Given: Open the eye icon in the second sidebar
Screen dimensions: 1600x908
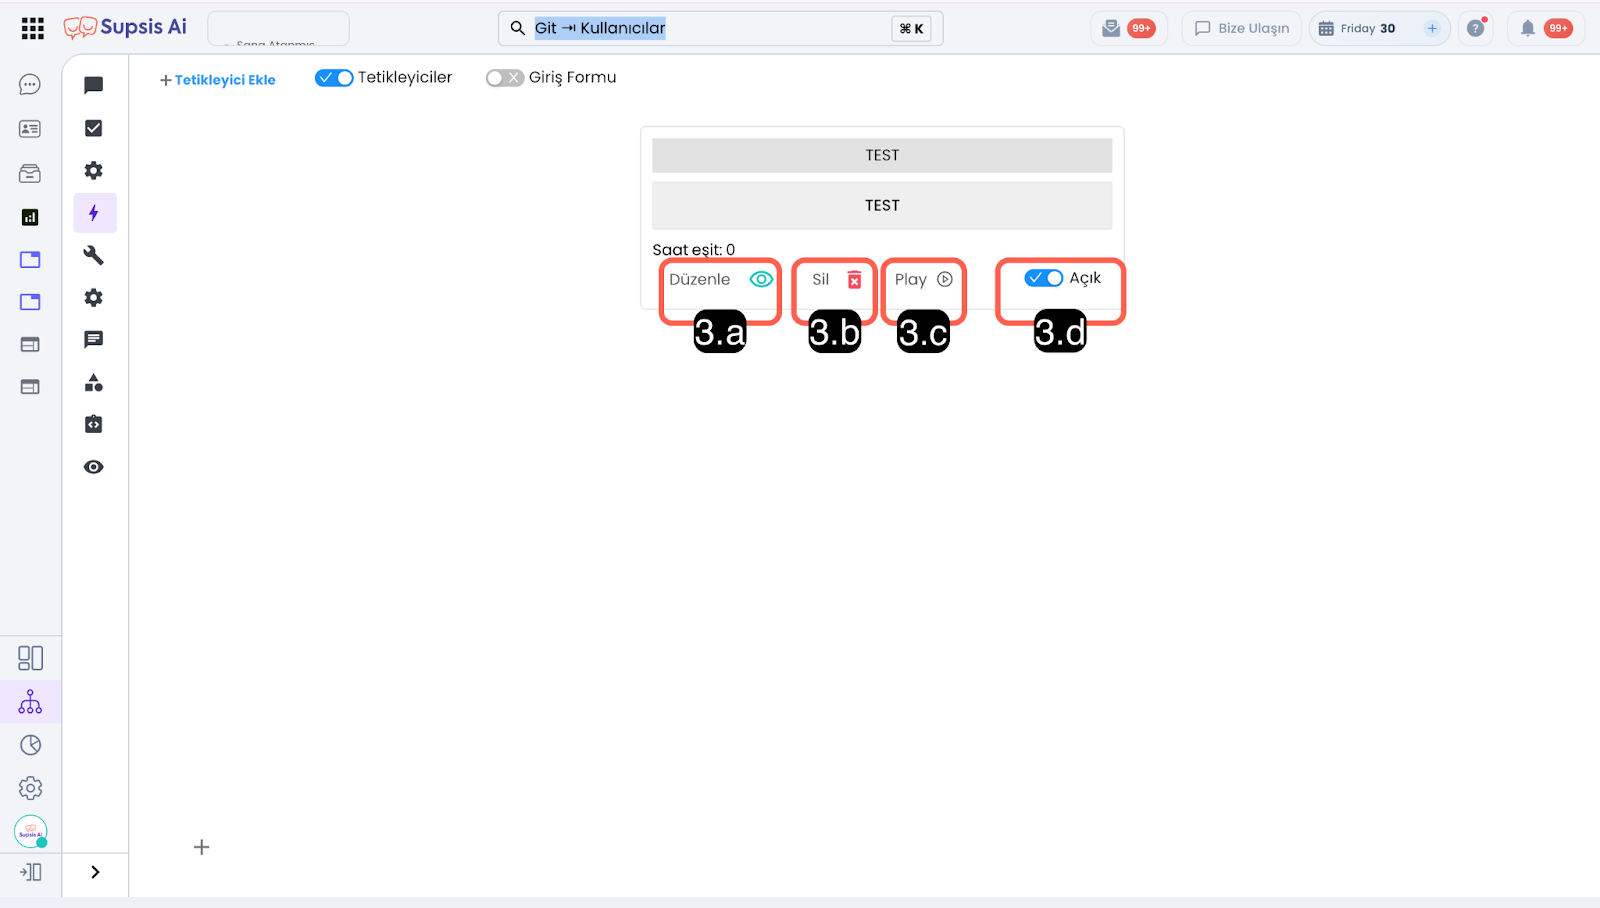Looking at the screenshot, I should 94,467.
